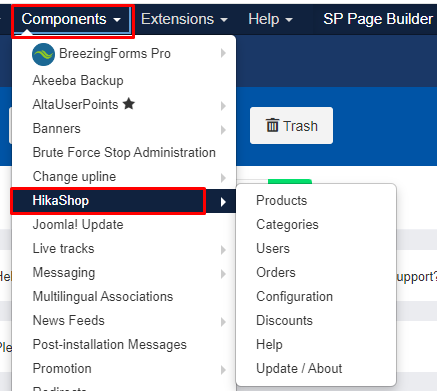
Task: Expand AltaUserPoints submenu arrow
Action: click(x=223, y=106)
